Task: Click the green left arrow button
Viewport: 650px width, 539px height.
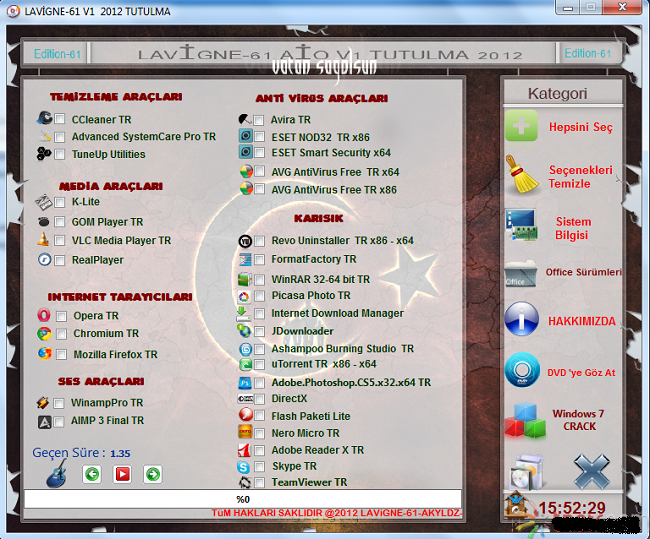Action: tap(91, 474)
